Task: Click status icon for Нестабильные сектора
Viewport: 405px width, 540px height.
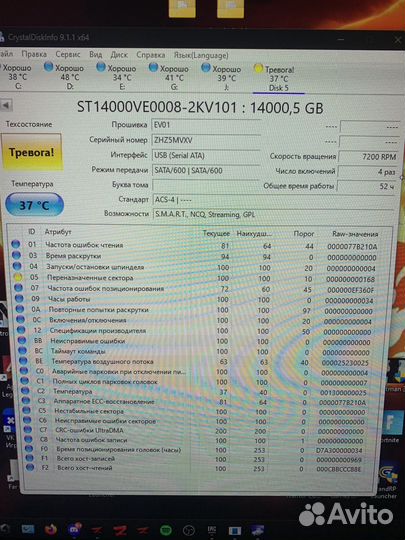Action: pyautogui.click(x=26, y=411)
